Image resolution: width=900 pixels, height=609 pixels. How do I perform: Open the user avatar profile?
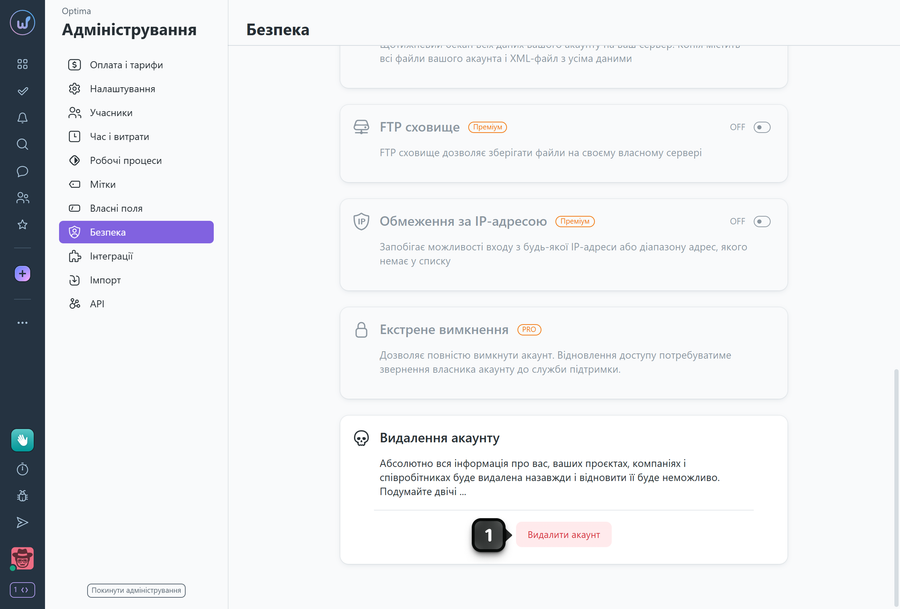tap(22, 558)
